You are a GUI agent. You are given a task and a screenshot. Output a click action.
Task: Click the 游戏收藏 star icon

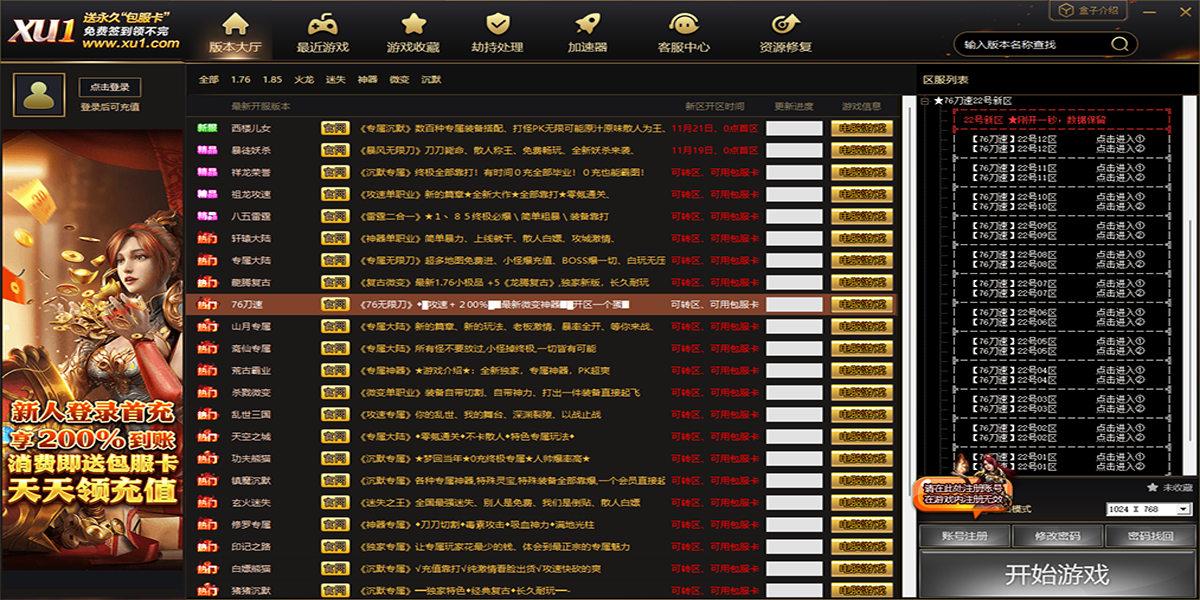coord(413,25)
